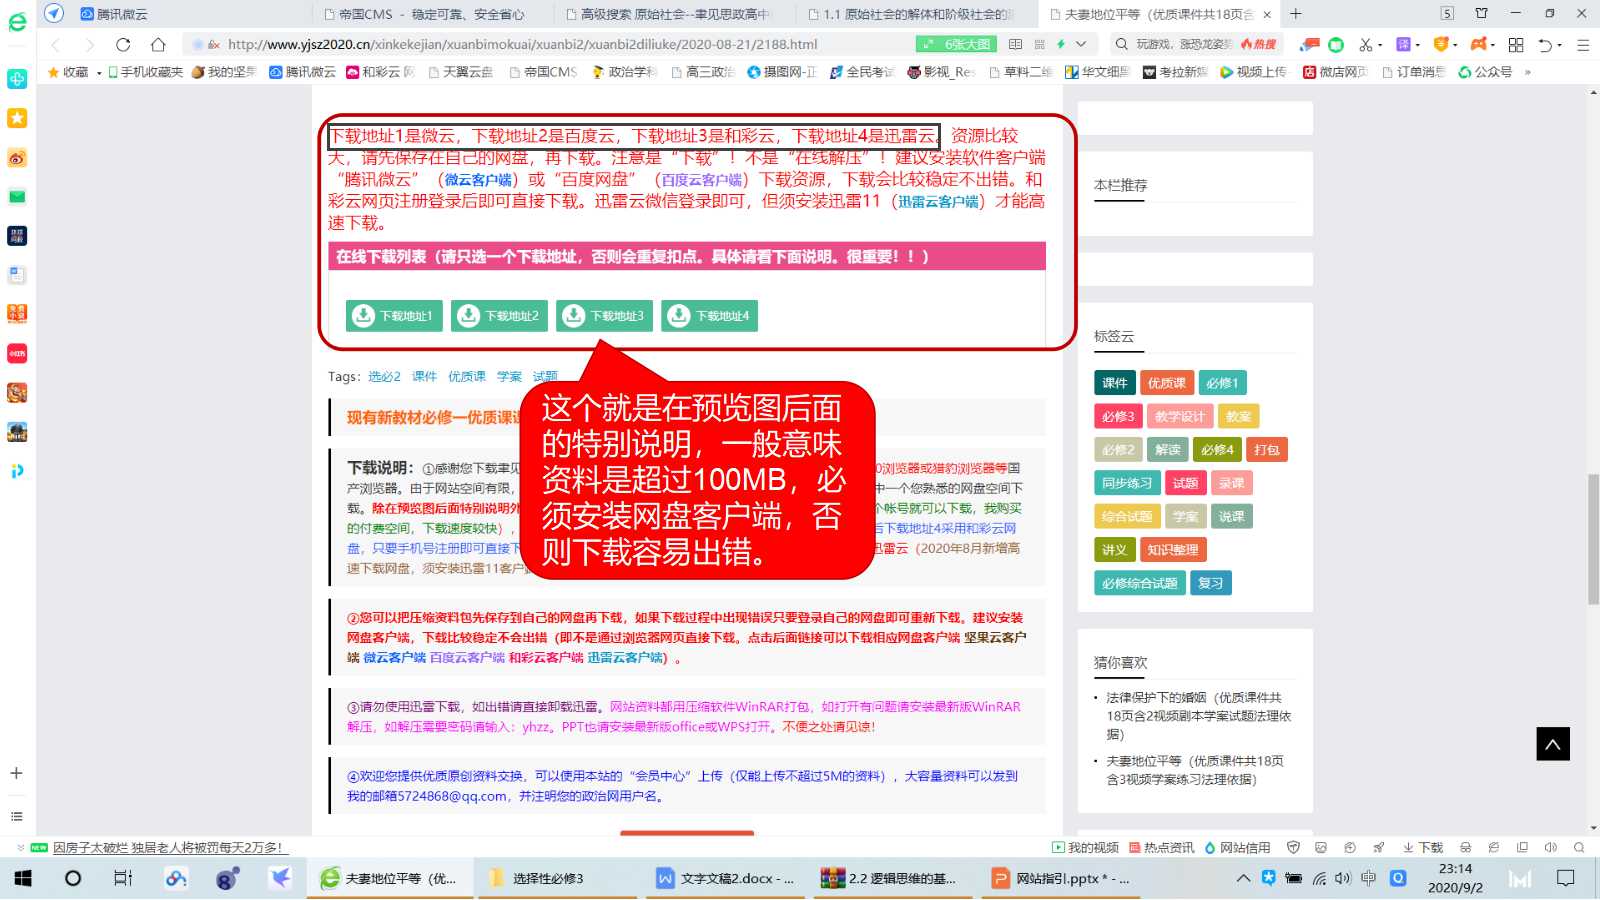Reload the page with the refresh icon
This screenshot has width=1600, height=900.
point(123,44)
